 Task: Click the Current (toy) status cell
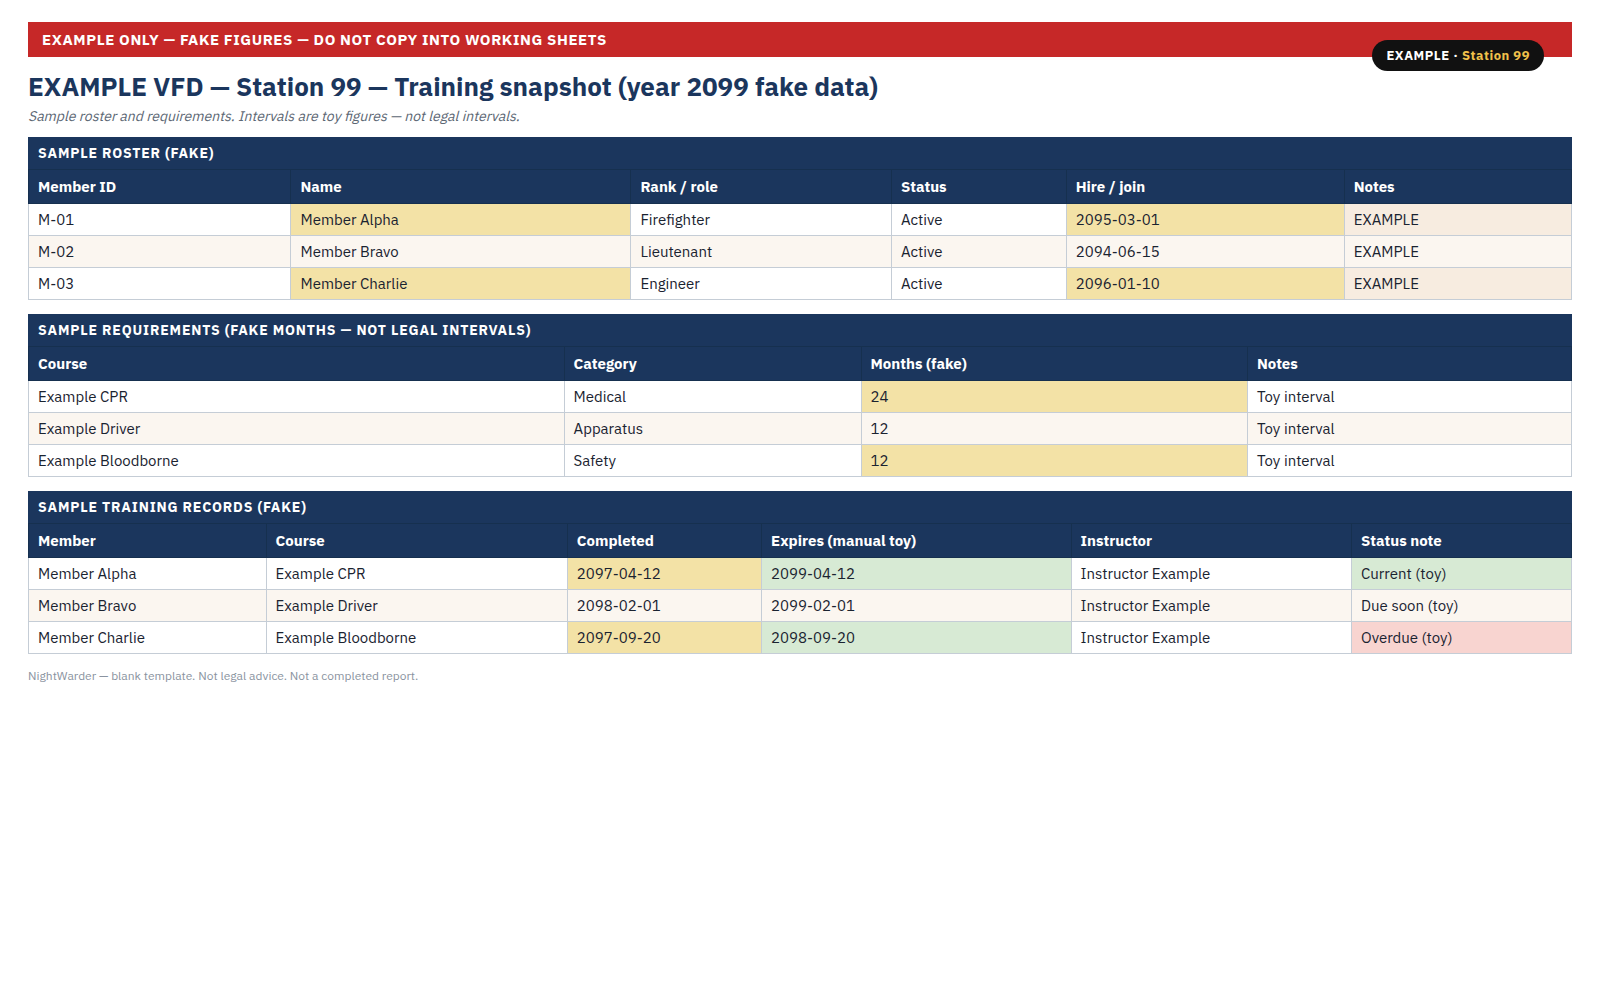tap(1462, 574)
